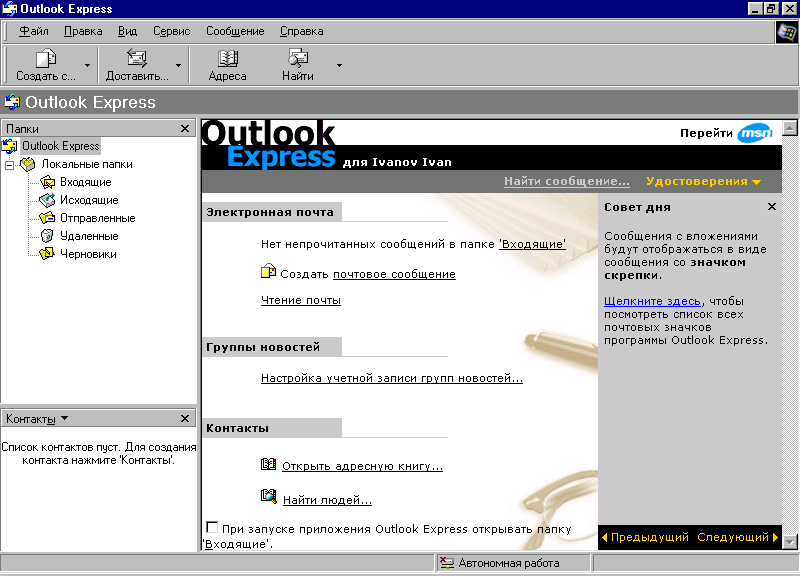Open the Вид menu
Image resolution: width=800 pixels, height=576 pixels.
coord(127,31)
